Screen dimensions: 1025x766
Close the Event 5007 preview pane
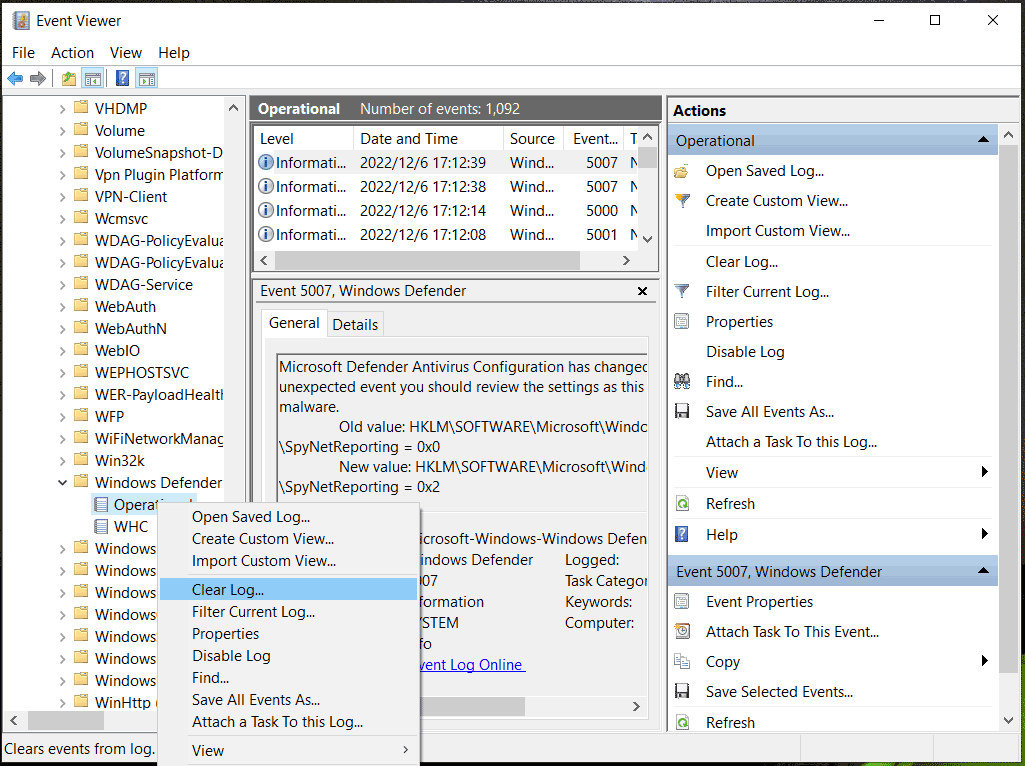click(x=643, y=291)
